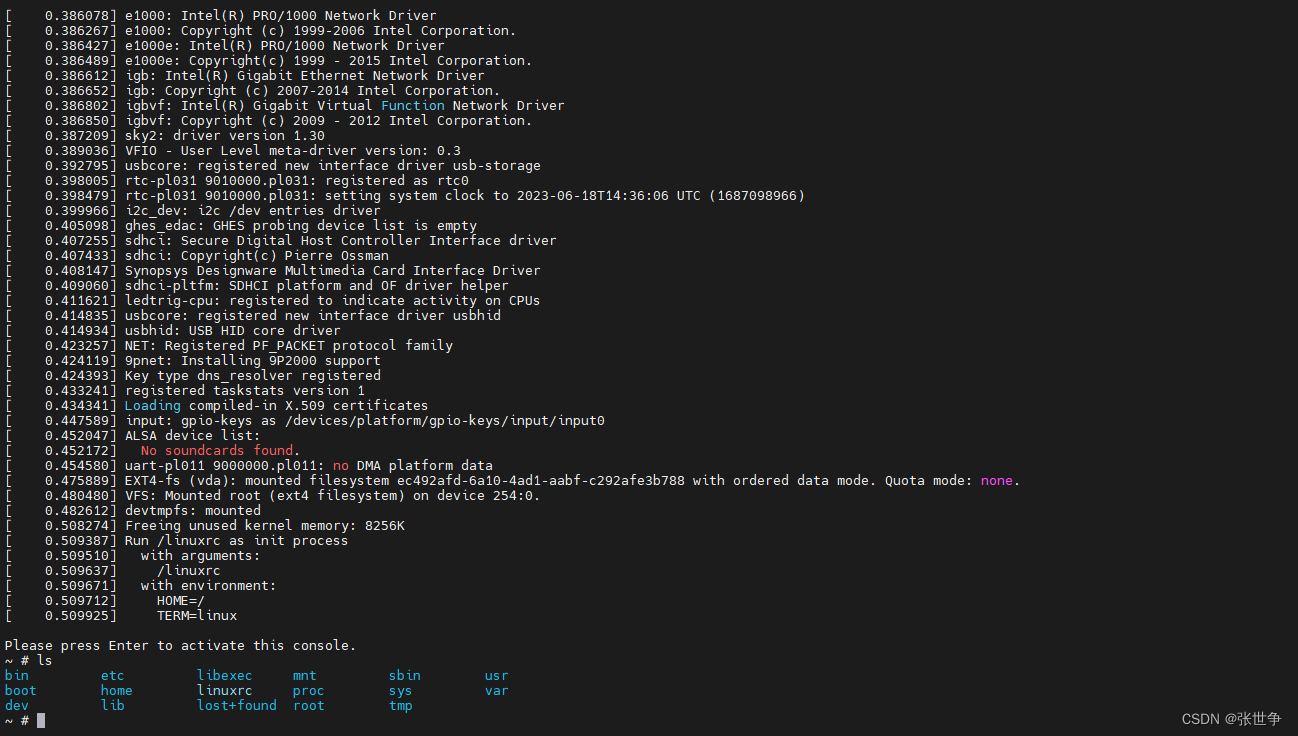Screen dimensions: 1298x736
Task: Click 'sdhci: Copyright(c) Pierre Ossman' line
Action: click(257, 256)
